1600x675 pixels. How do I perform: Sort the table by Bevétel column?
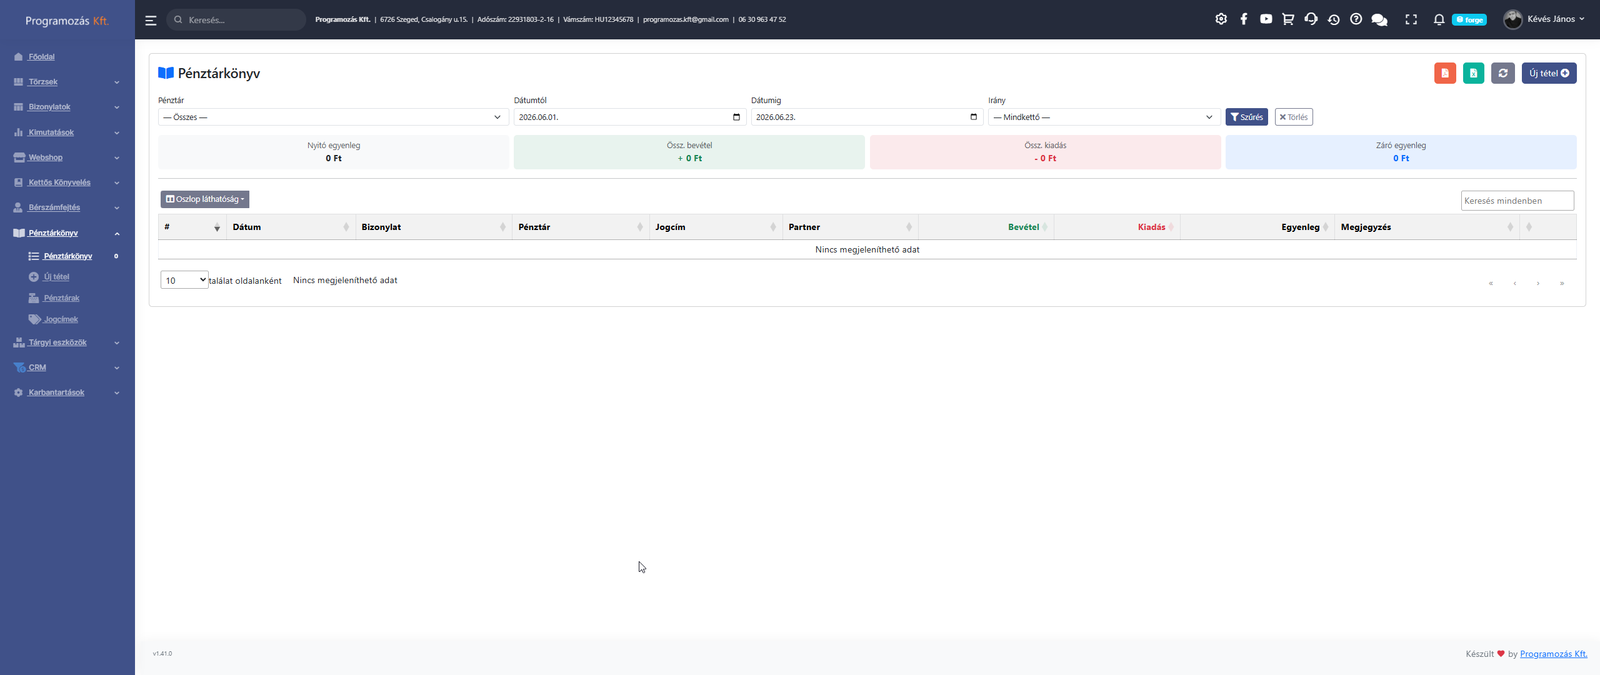click(x=986, y=227)
